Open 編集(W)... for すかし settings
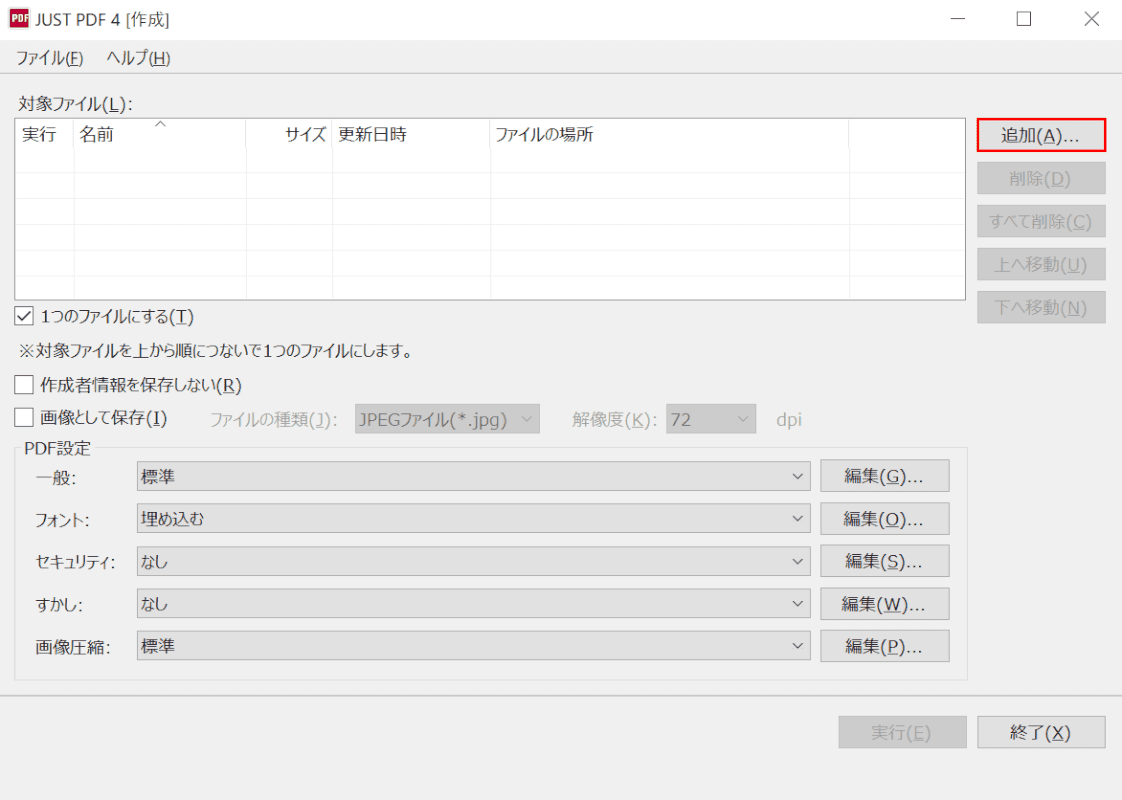The width and height of the screenshot is (1122, 800). click(x=884, y=604)
